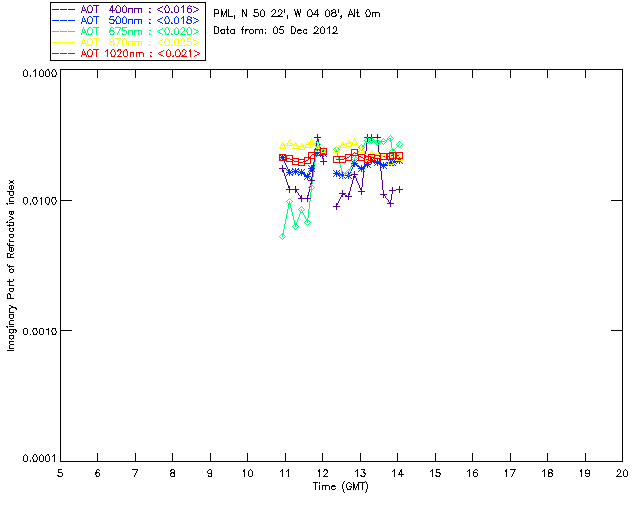
Task: Click x-axis tick label 19
Action: 585,473
